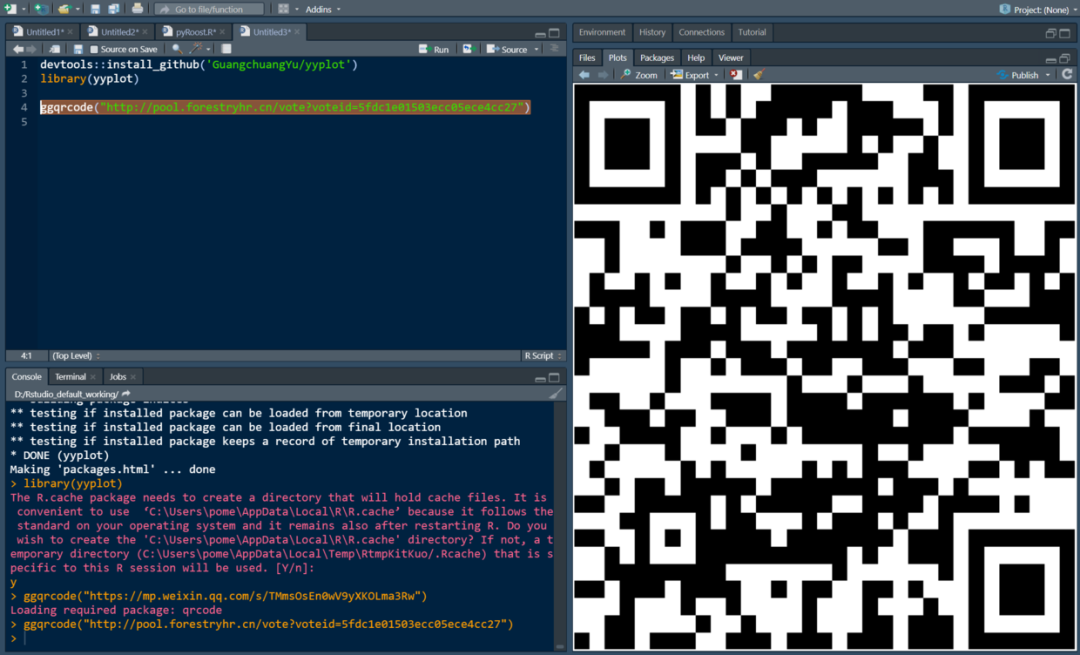1080x655 pixels.
Task: Close the Terminal tab
Action: [93, 377]
